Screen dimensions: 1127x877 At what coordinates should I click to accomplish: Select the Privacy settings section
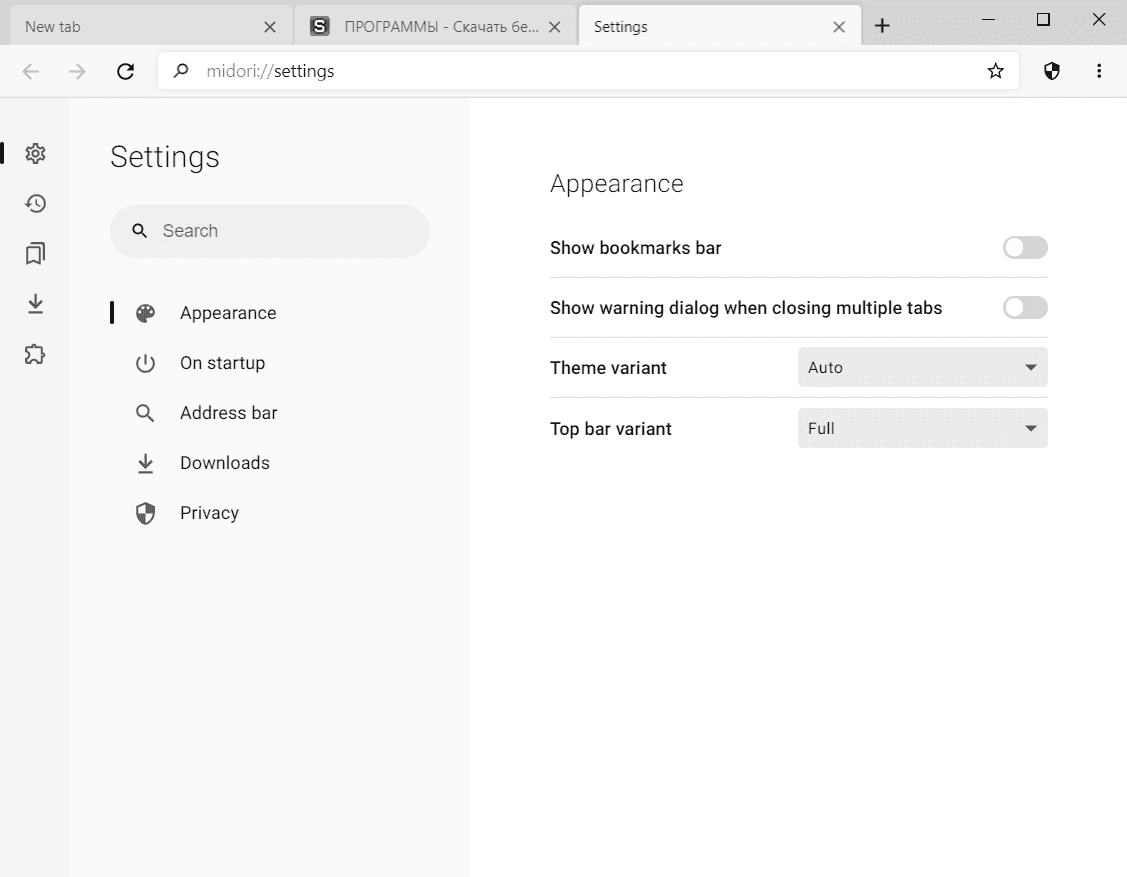point(209,513)
